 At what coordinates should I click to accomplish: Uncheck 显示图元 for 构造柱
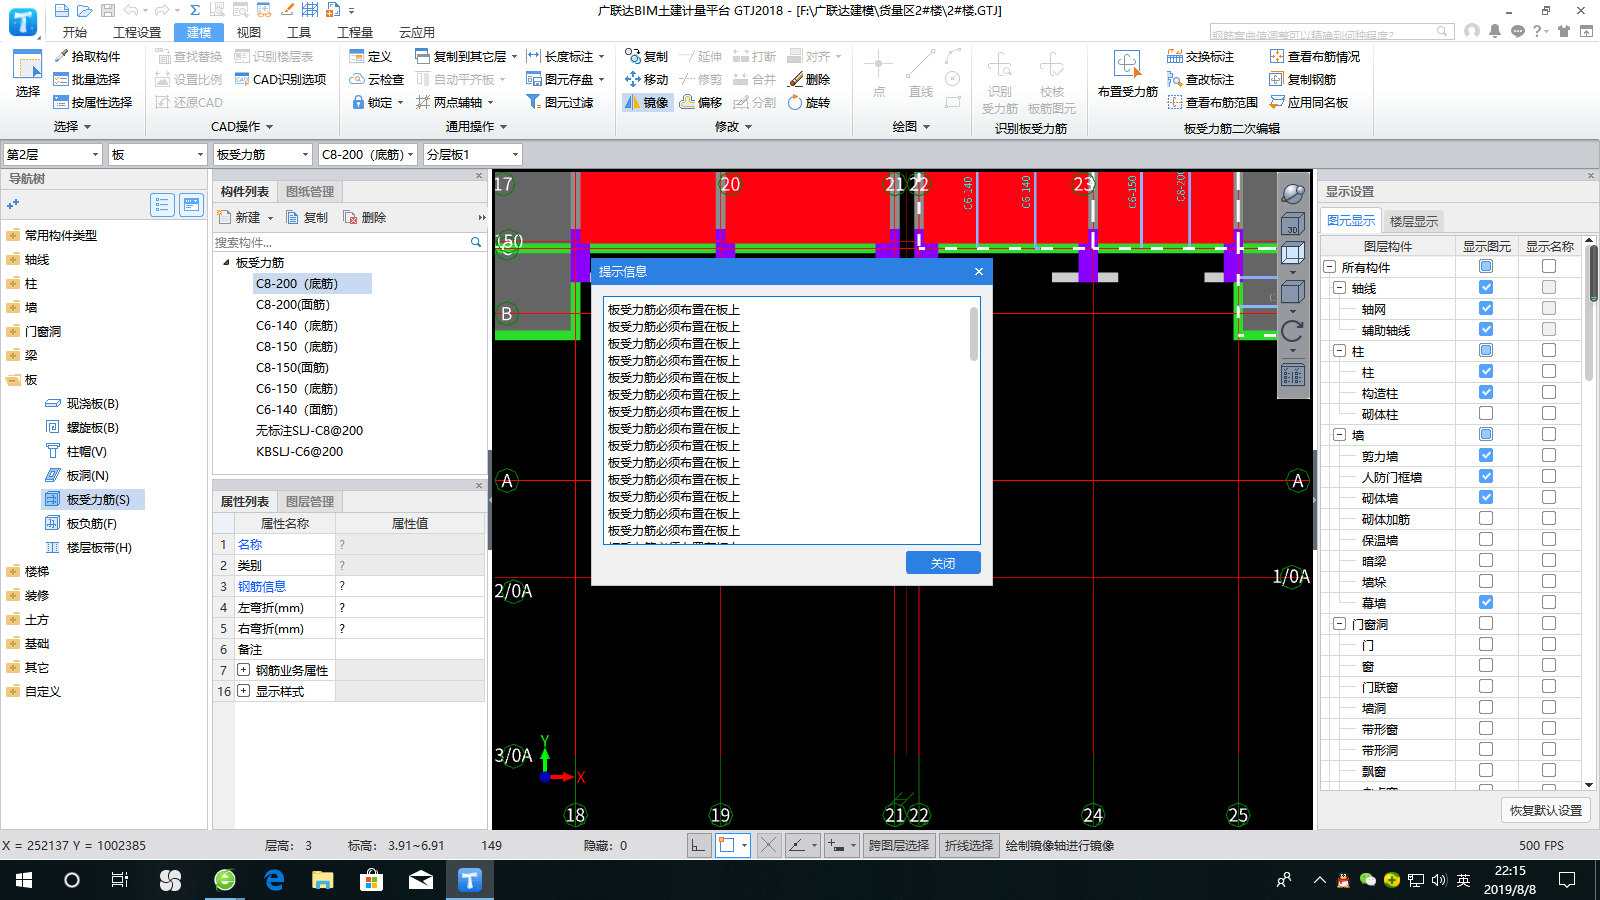pyautogui.click(x=1486, y=392)
